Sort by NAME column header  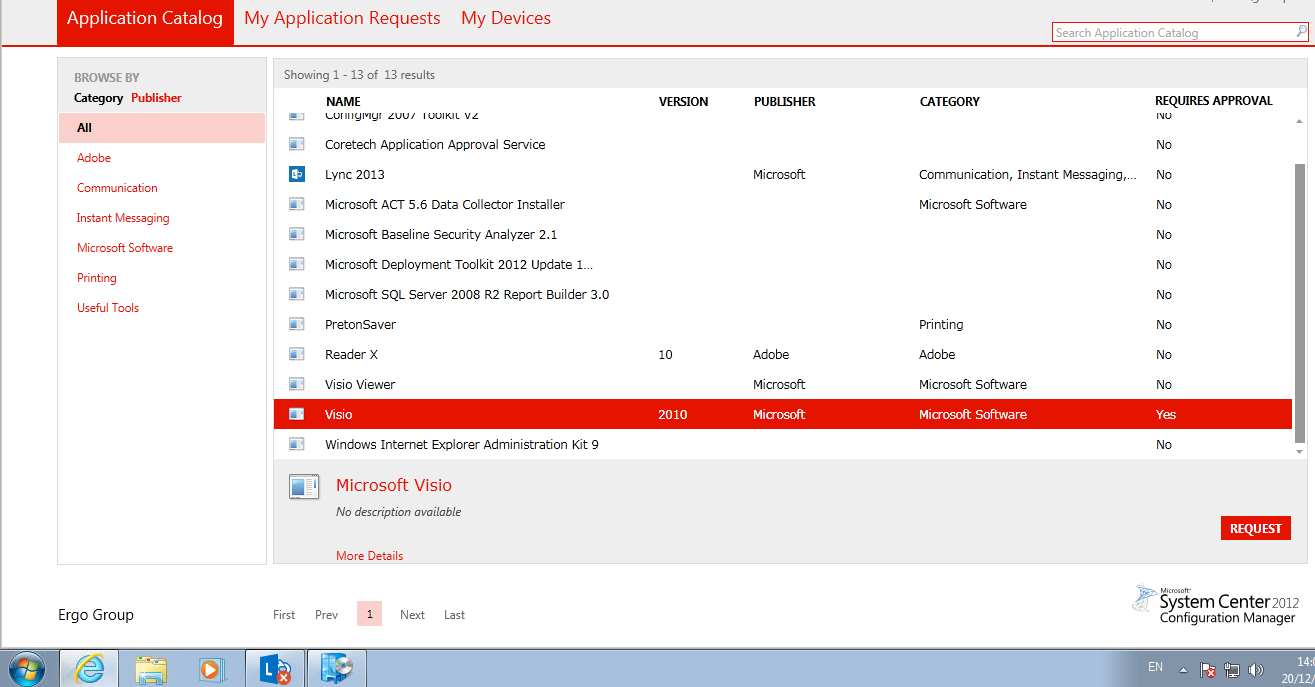pos(343,101)
